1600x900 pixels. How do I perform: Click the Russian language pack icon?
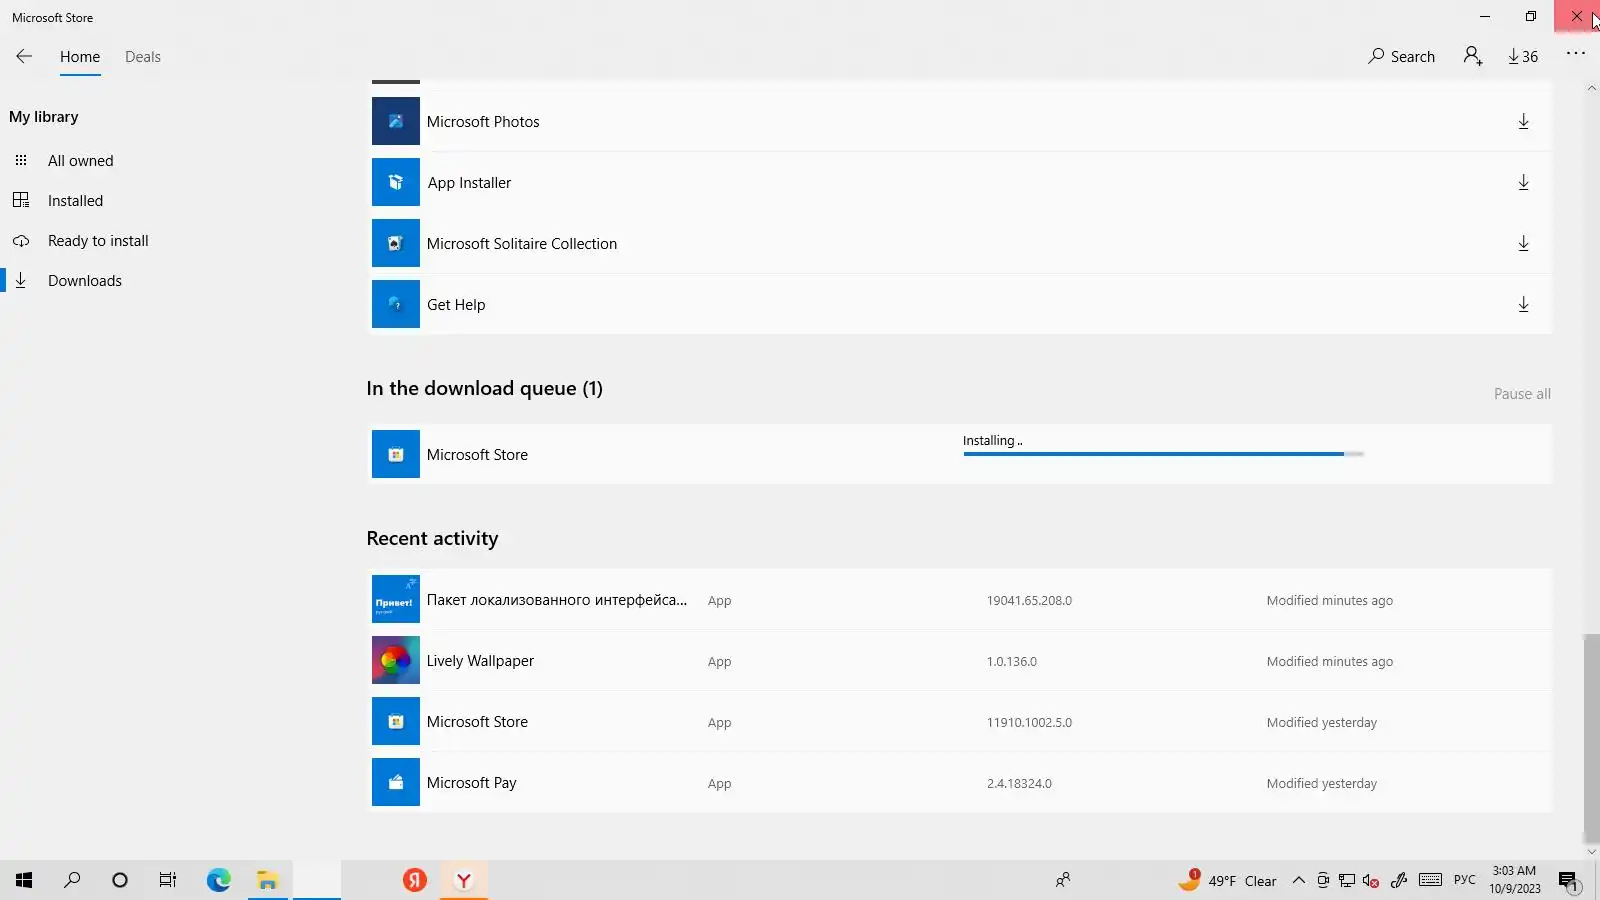(x=396, y=599)
